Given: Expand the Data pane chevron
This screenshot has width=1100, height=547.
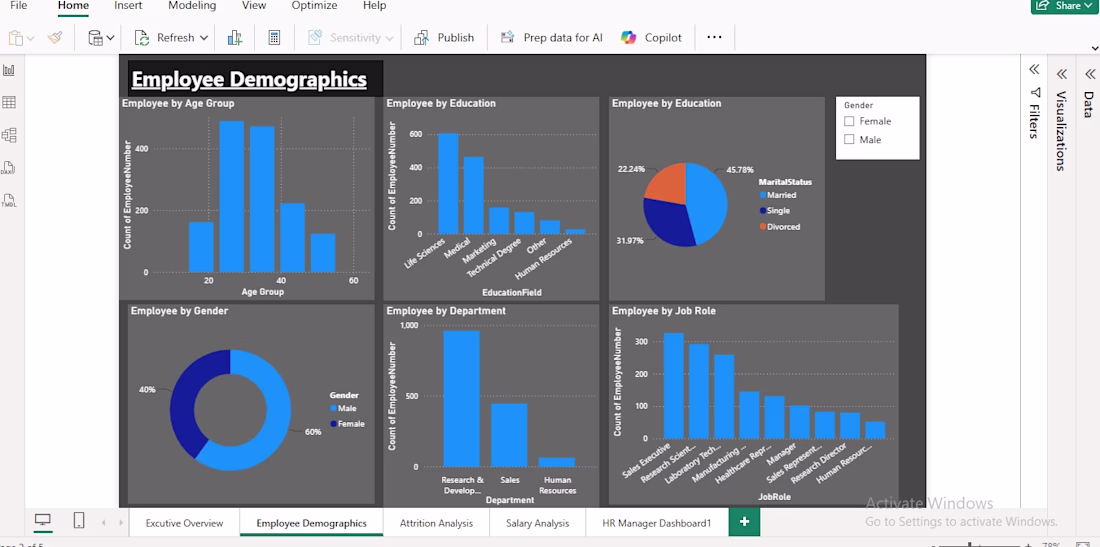Looking at the screenshot, I should (x=1089, y=74).
